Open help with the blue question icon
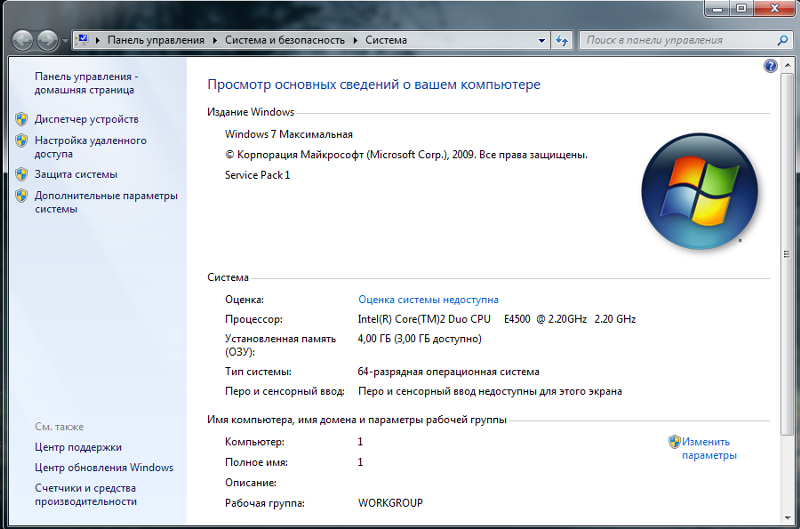800x529 pixels. click(770, 66)
